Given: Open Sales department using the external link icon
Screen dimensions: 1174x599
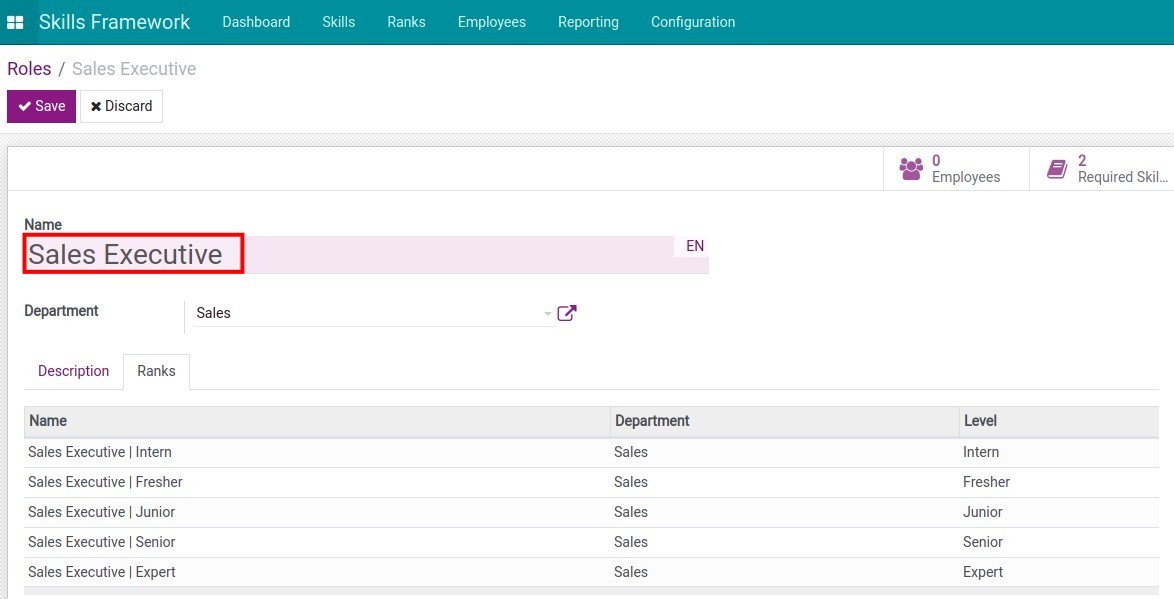Looking at the screenshot, I should pyautogui.click(x=567, y=313).
